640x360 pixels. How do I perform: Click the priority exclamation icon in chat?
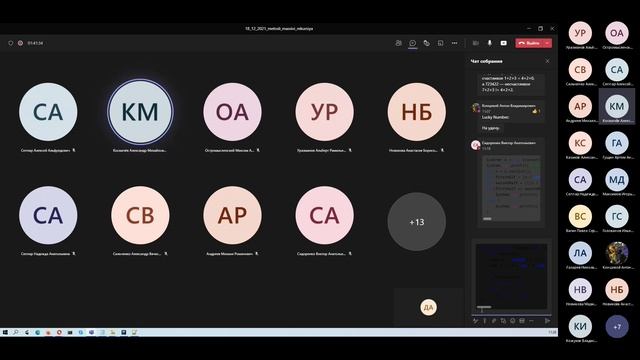tap(485, 321)
